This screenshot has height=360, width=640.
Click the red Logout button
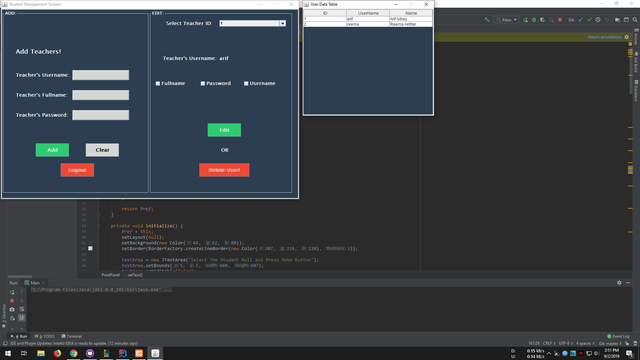pos(77,170)
